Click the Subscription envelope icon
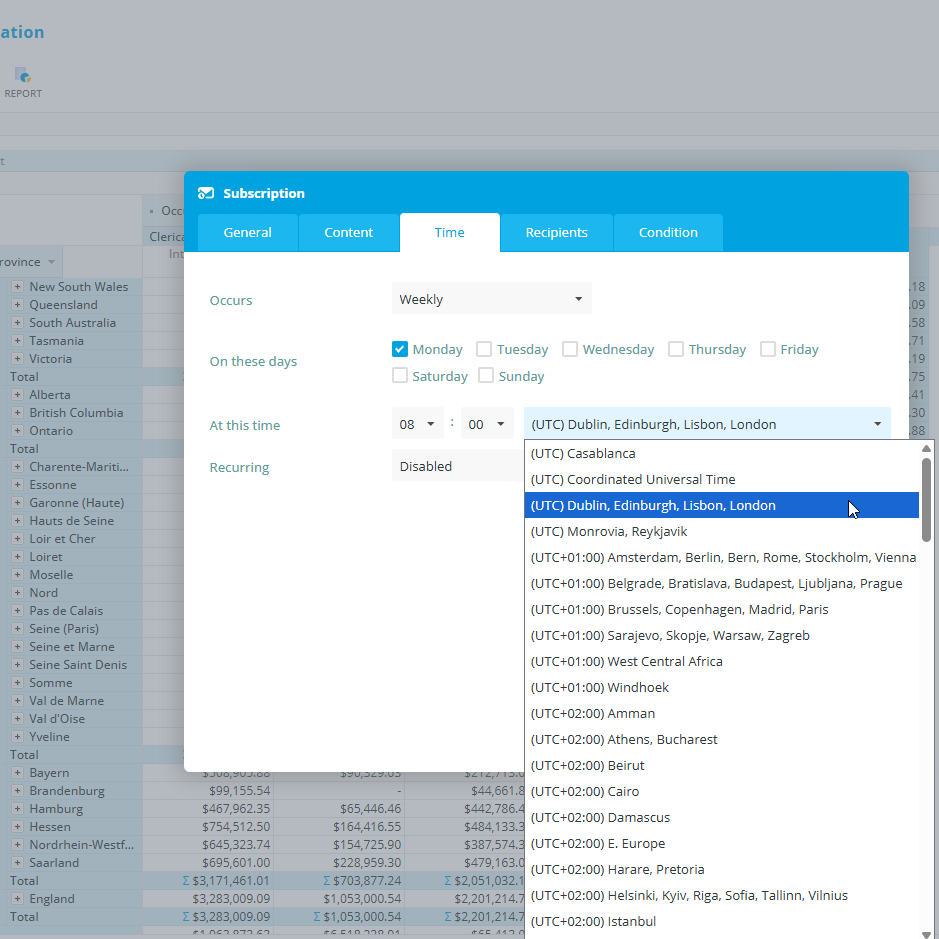This screenshot has width=939, height=939. 206,193
